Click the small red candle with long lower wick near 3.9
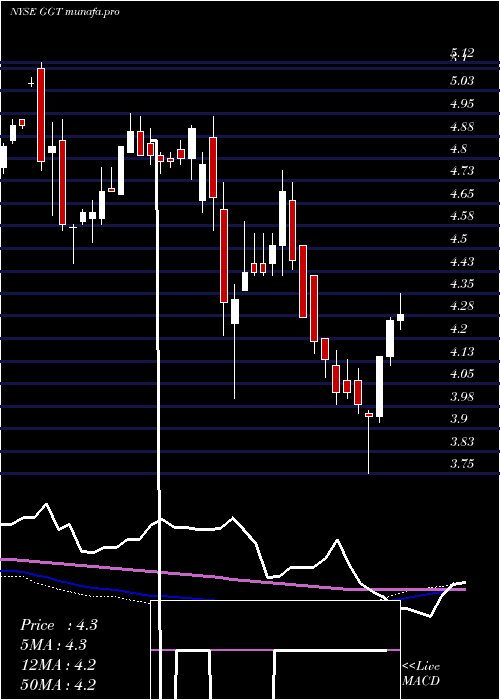The image size is (500, 700). [369, 415]
